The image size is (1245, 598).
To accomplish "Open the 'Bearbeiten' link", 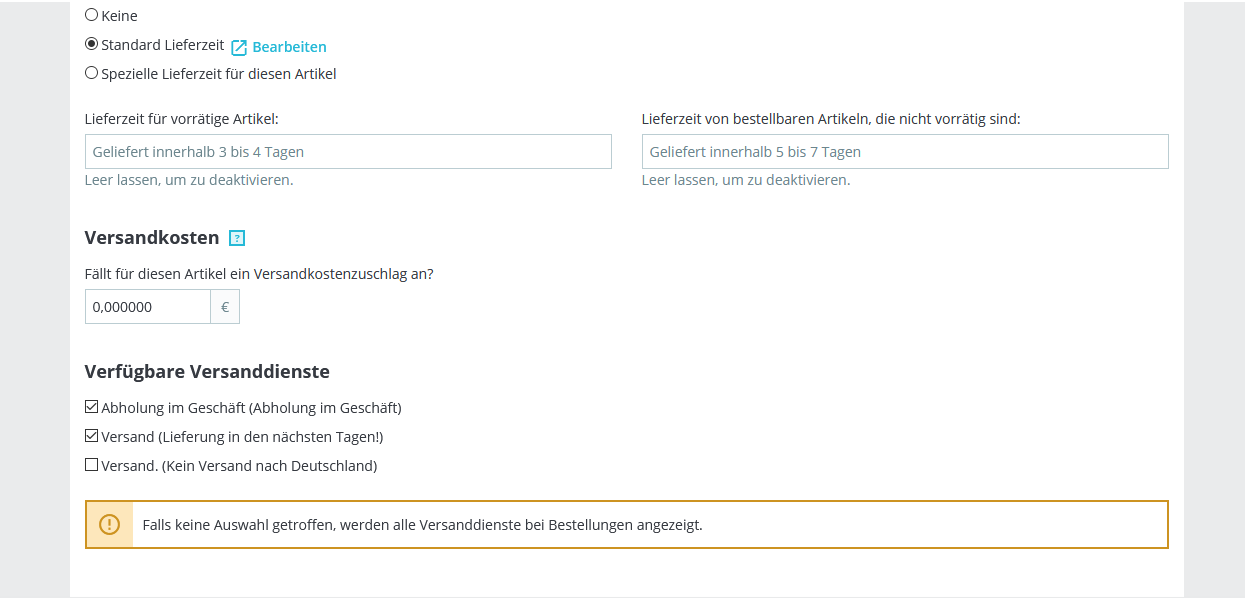I will 289,47.
